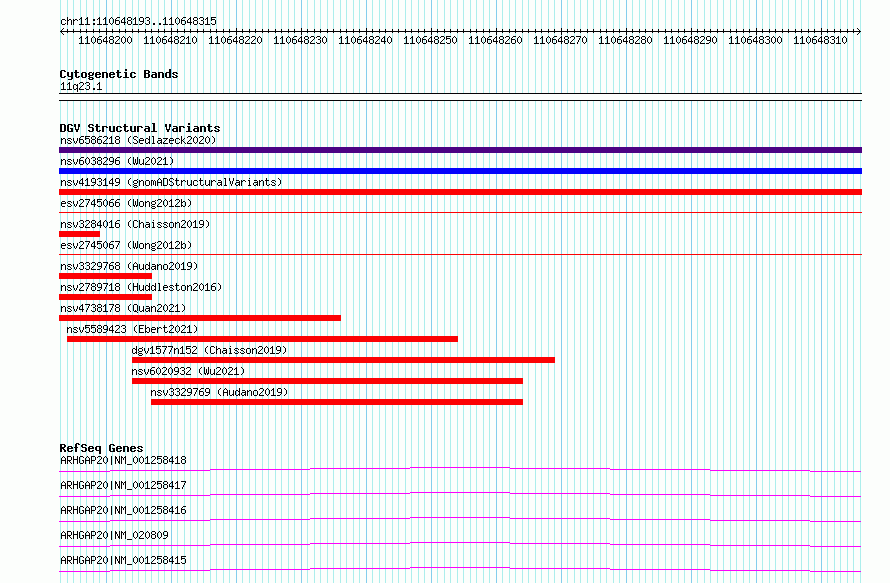The image size is (890, 583).
Task: Click red bar under dgv1577n152 label
Action: point(343,360)
